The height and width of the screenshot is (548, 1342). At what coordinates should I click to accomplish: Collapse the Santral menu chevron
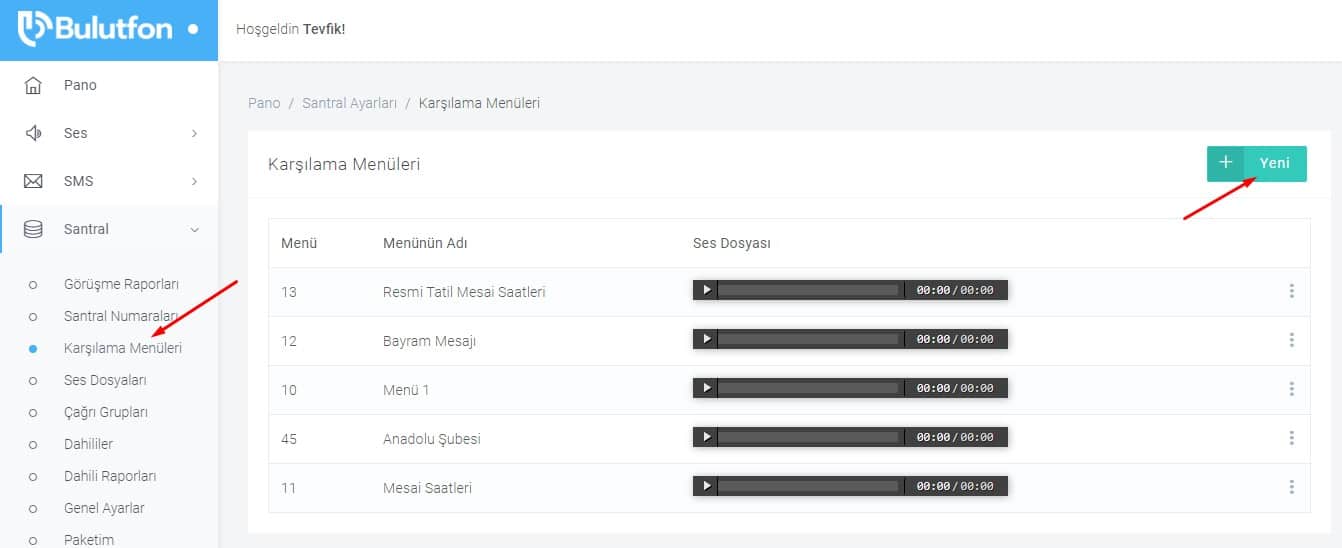click(194, 229)
